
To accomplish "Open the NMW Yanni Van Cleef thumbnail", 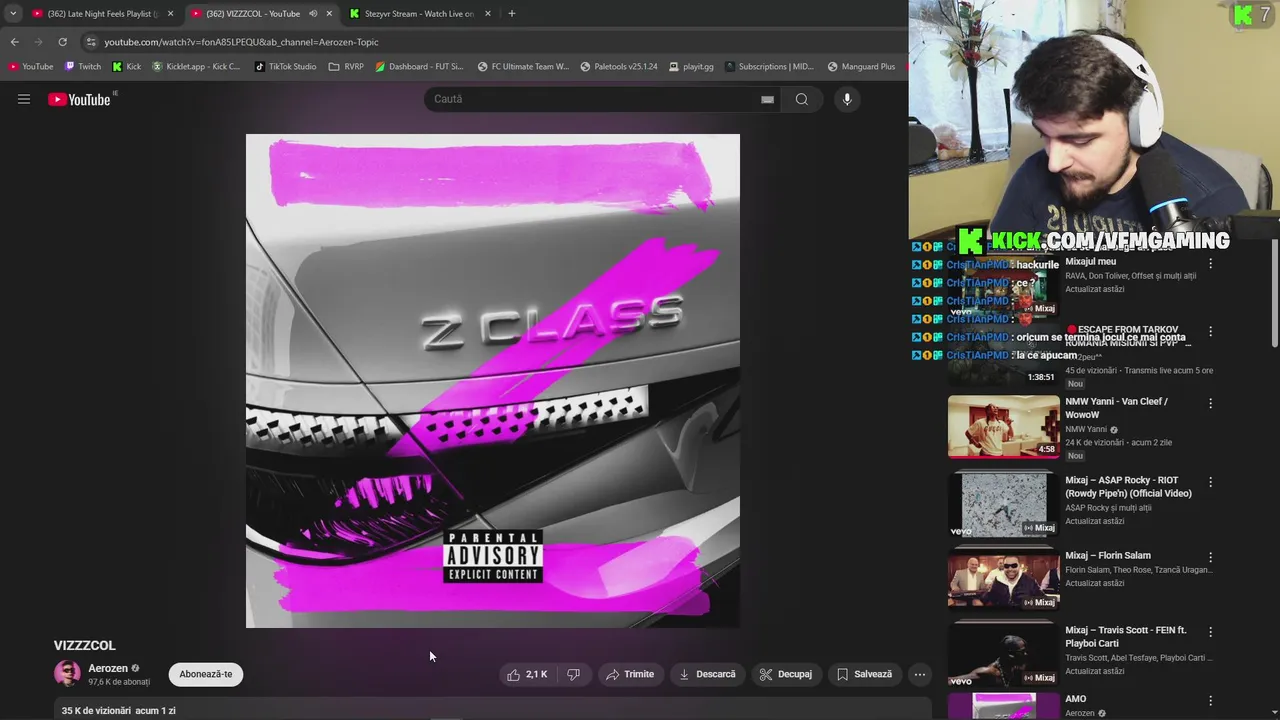I will (x=1004, y=426).
